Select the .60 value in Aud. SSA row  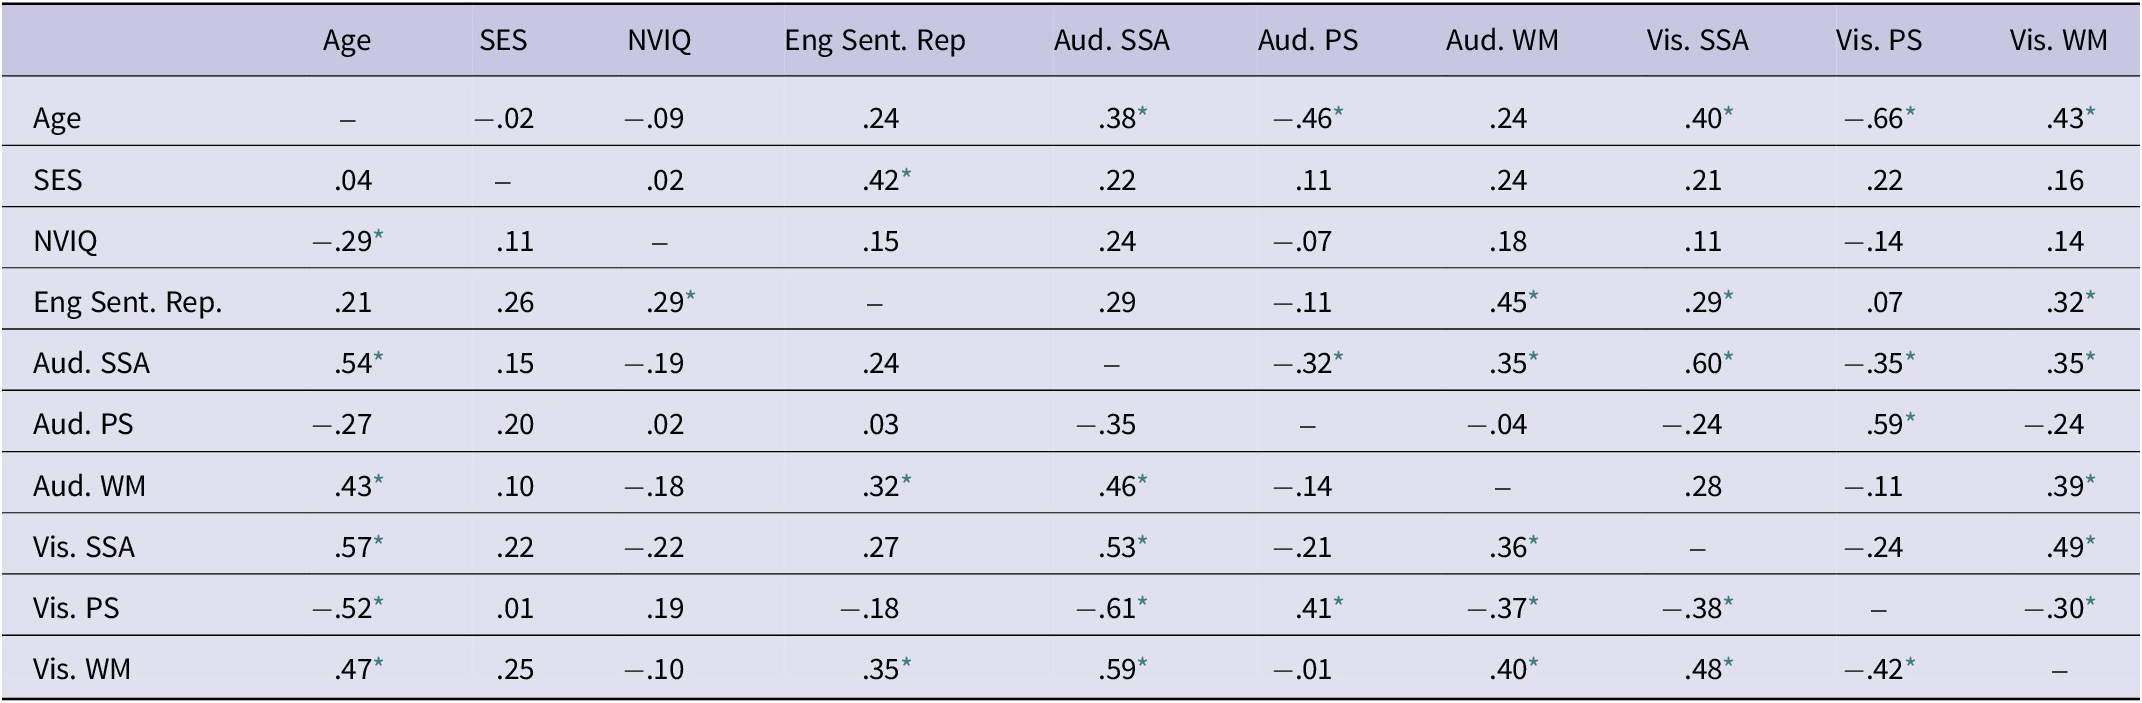click(1708, 363)
